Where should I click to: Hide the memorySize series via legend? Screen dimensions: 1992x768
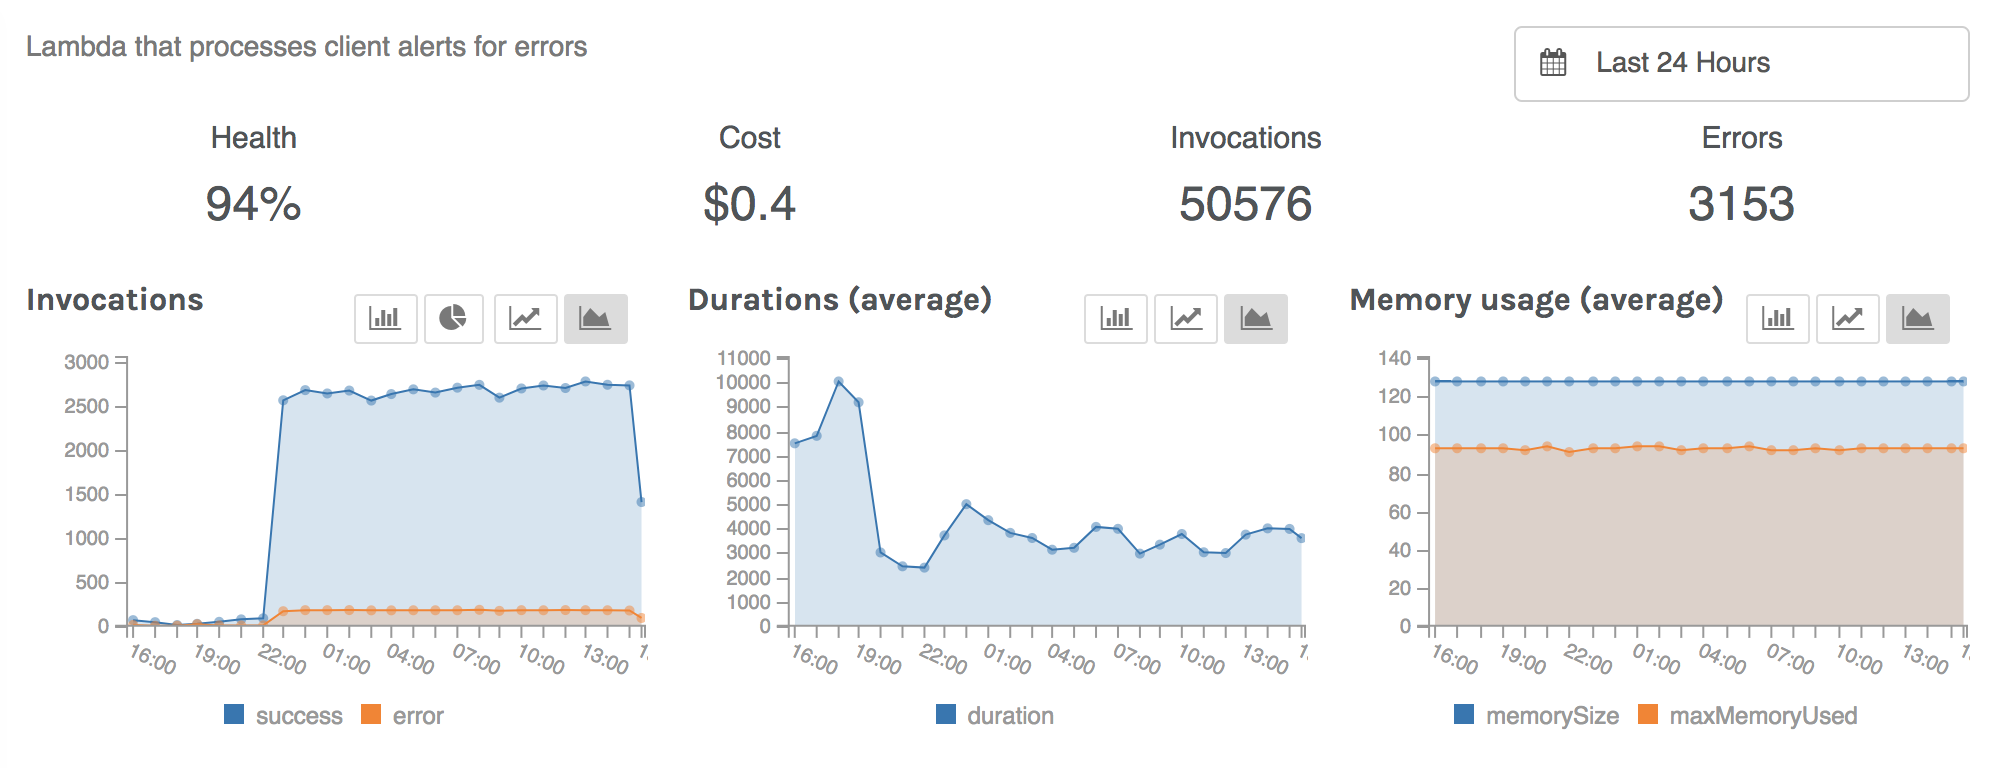1536,715
